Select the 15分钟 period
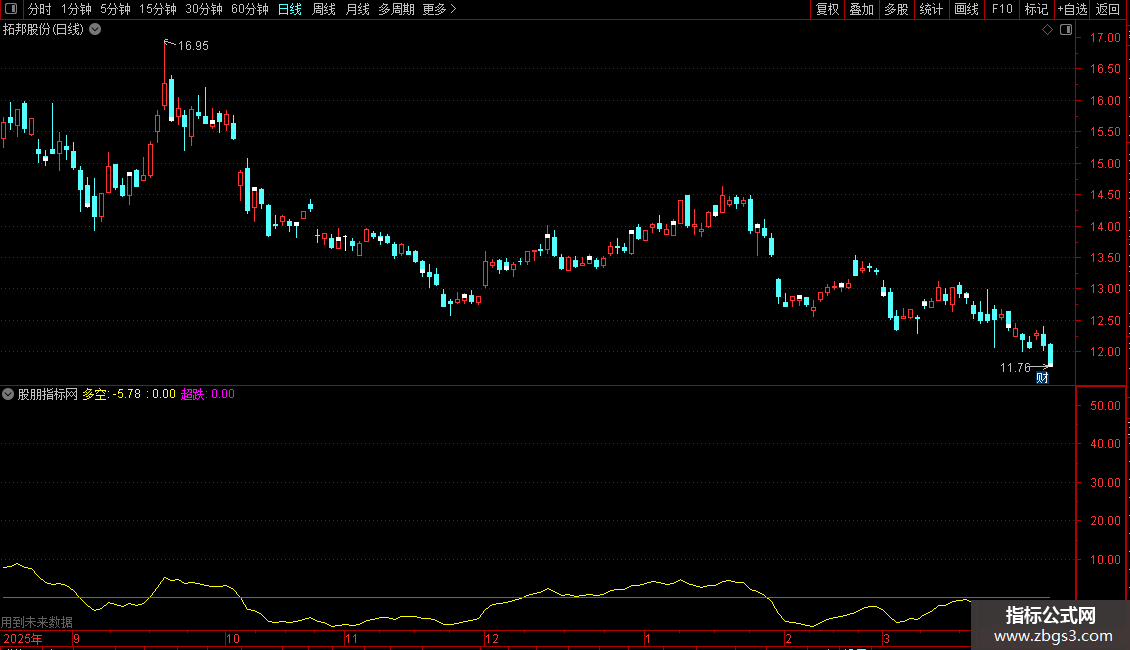The height and width of the screenshot is (650, 1130). [158, 9]
